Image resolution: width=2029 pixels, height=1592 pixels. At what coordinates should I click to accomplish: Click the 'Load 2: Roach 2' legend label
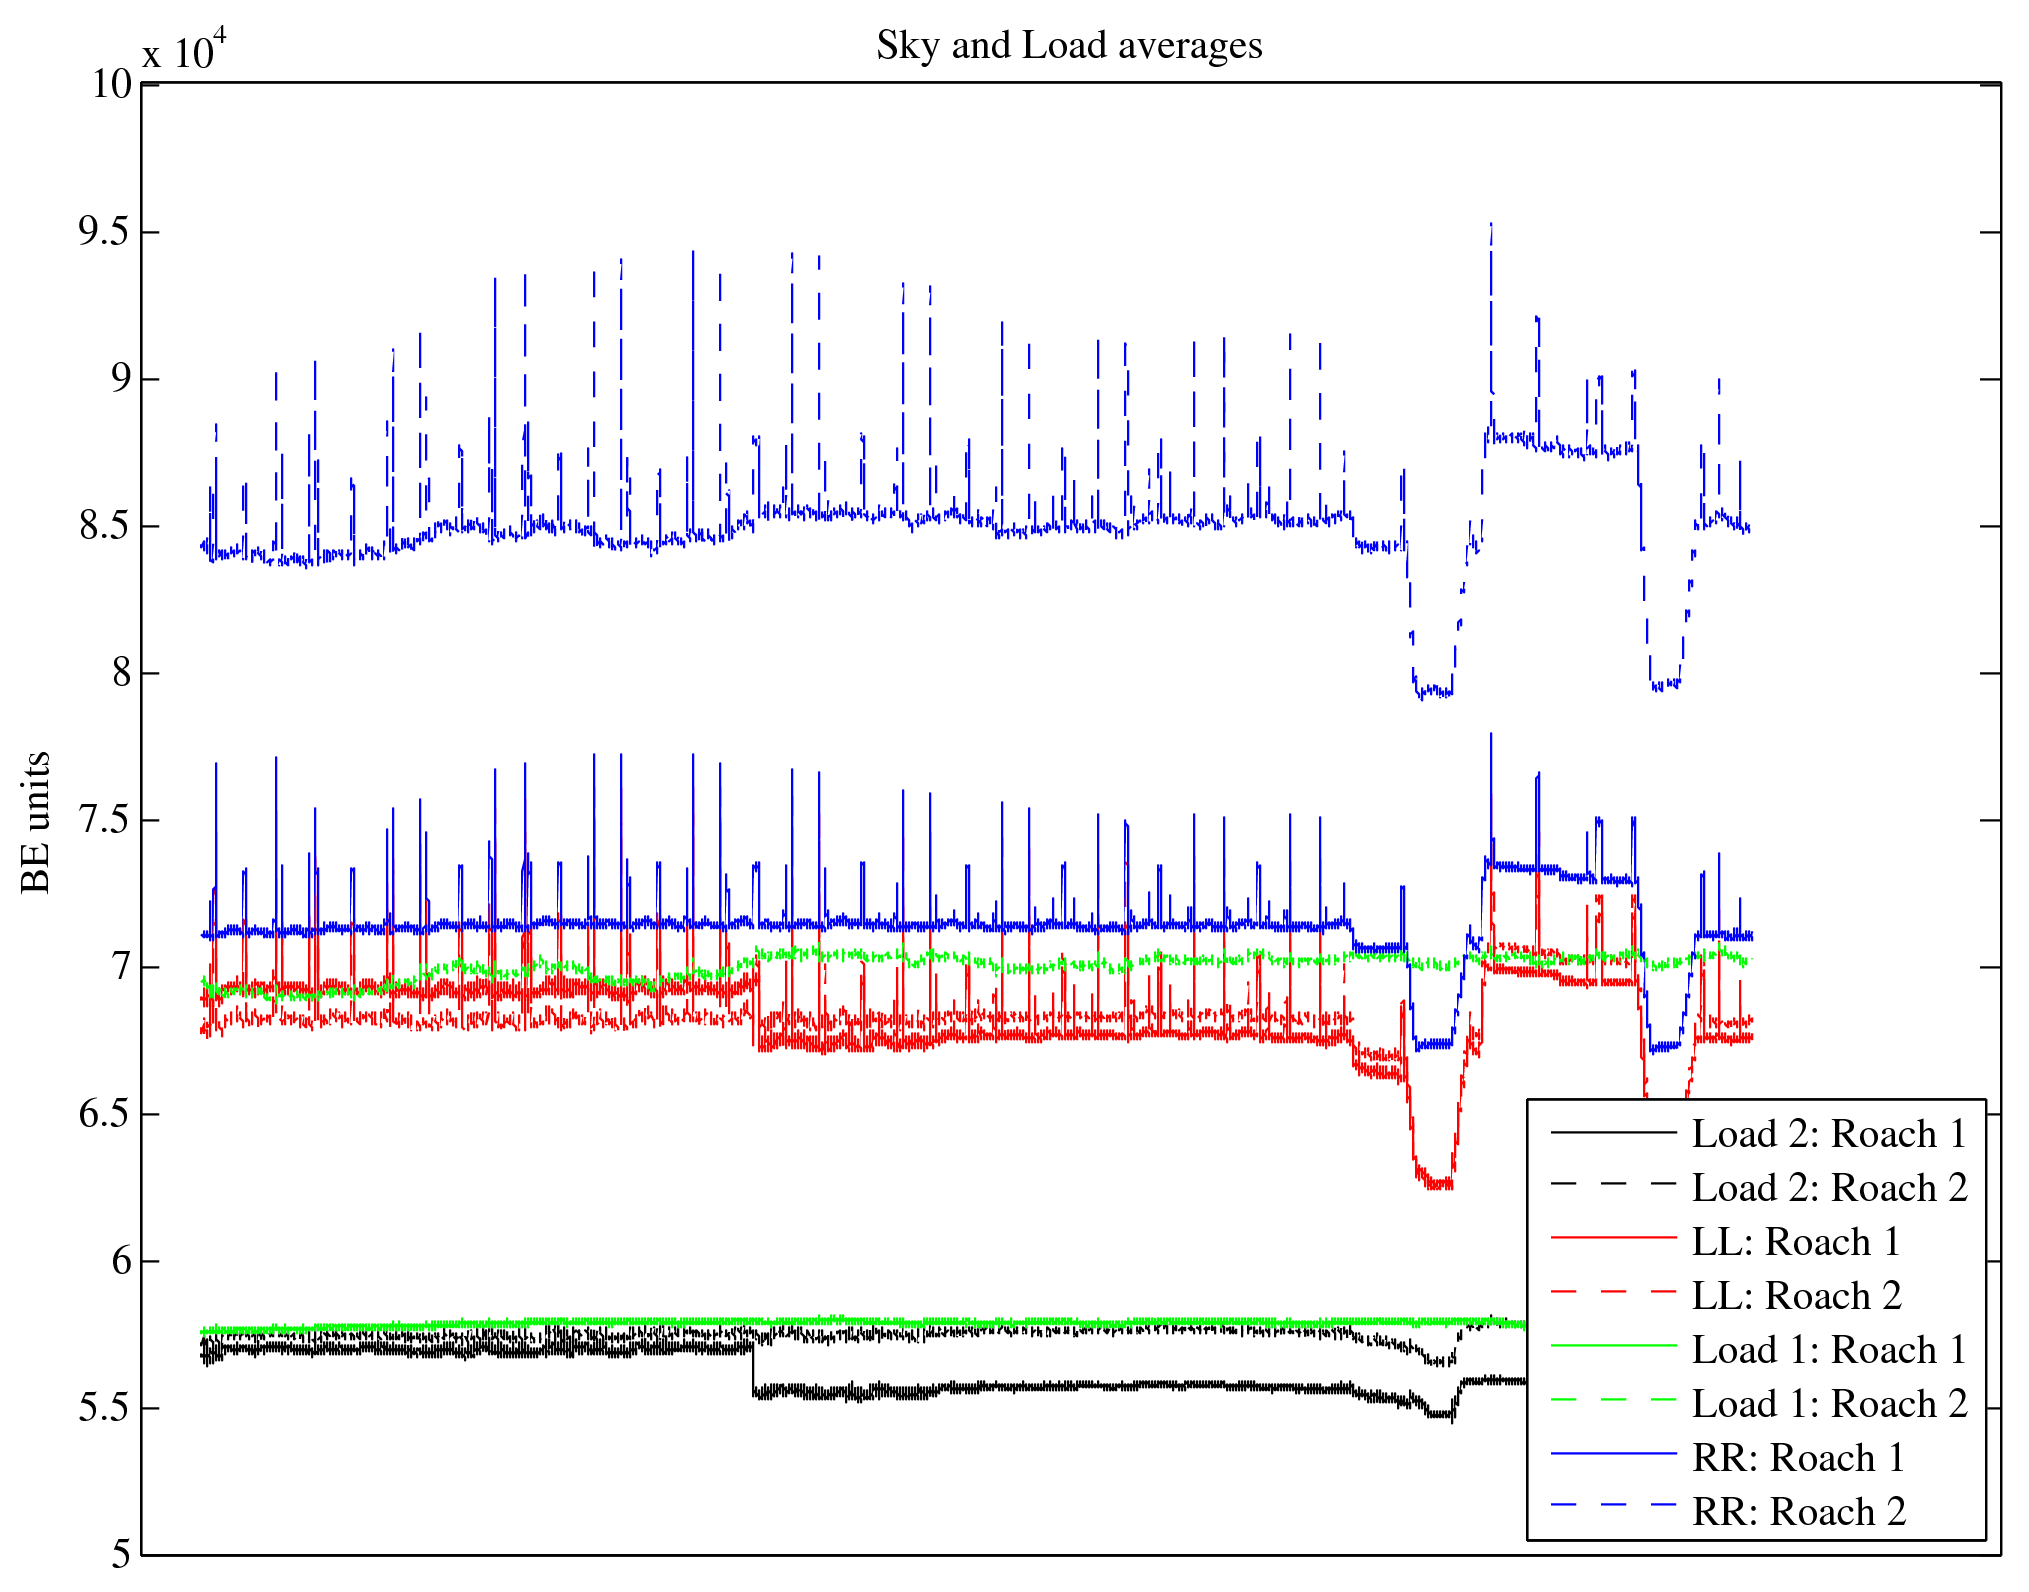1829,1188
